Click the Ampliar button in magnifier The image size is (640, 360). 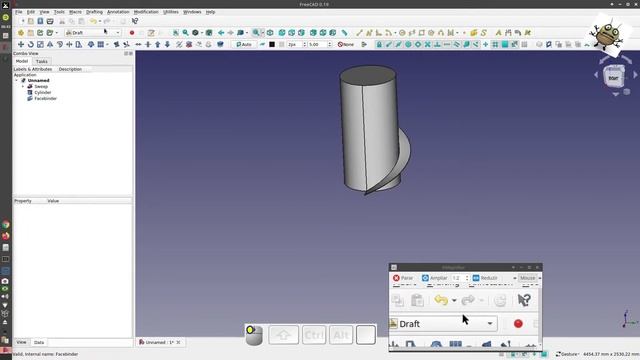pos(435,278)
